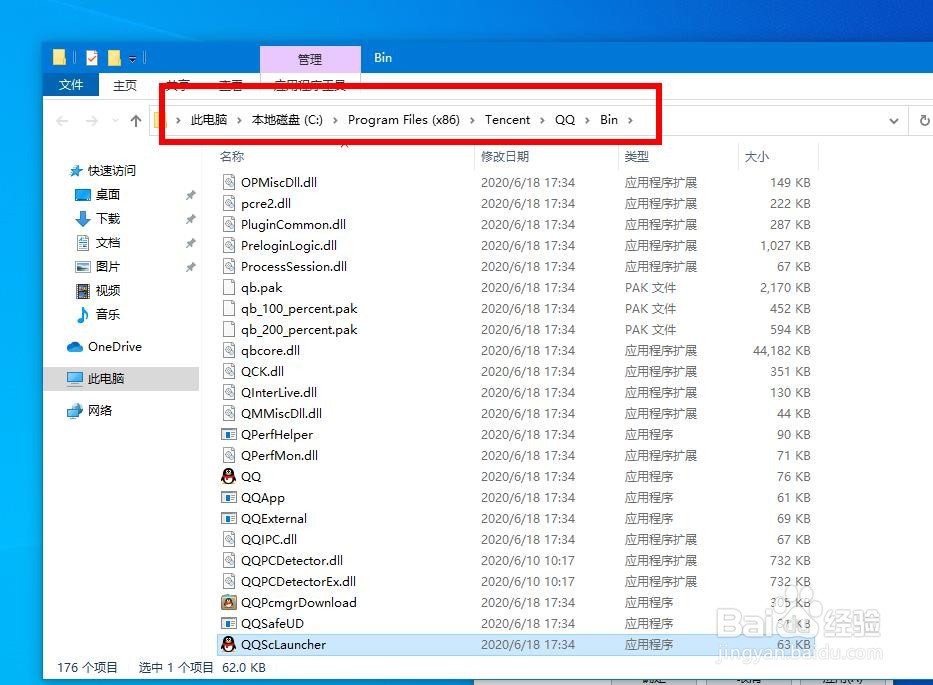Select file PreloginLogic.dll
933x685 pixels.
(289, 245)
